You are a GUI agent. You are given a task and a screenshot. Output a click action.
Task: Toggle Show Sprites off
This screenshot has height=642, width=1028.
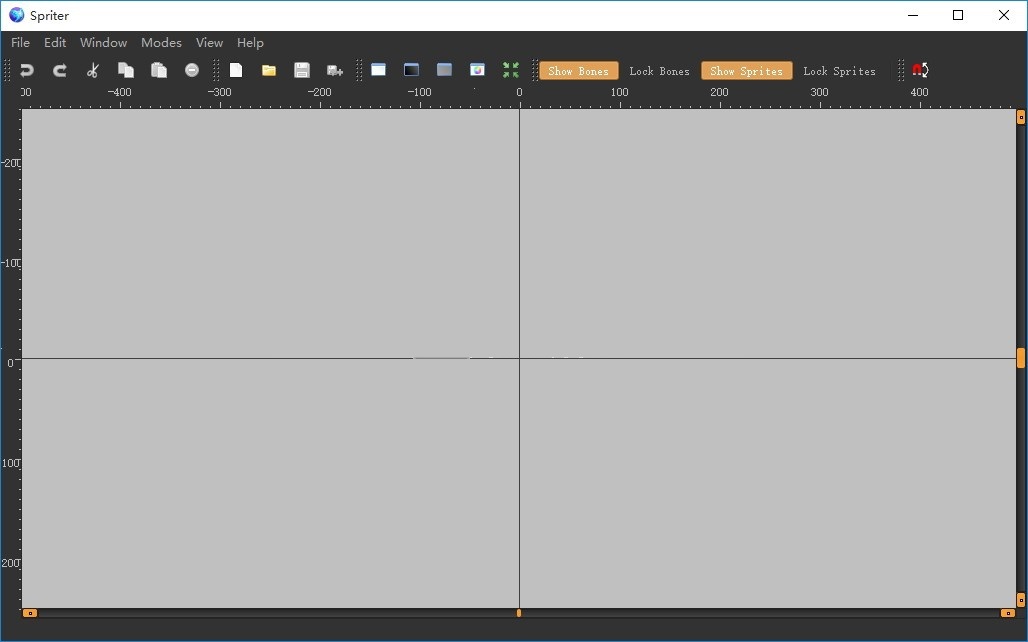[x=746, y=71]
